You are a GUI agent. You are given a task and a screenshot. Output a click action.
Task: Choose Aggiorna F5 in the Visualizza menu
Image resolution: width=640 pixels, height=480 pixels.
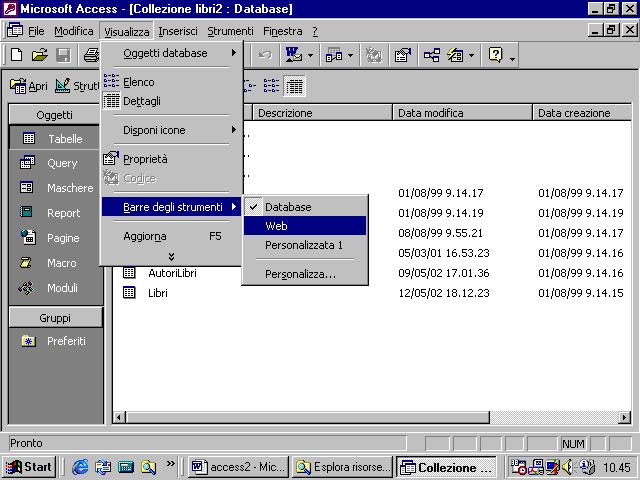171,236
